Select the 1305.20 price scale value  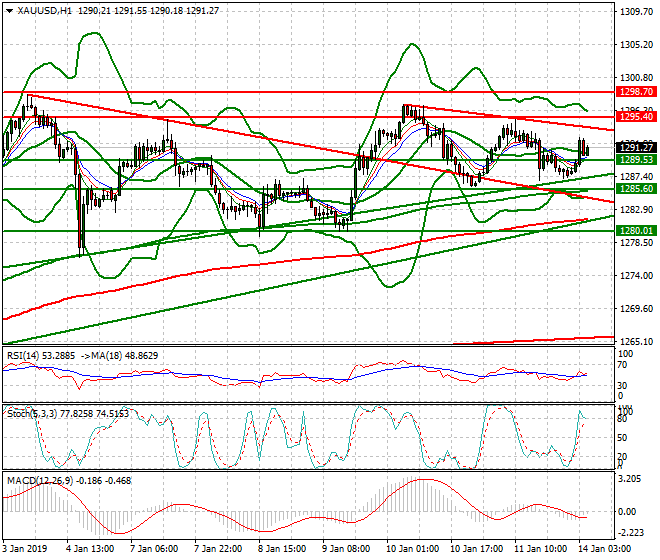point(637,45)
